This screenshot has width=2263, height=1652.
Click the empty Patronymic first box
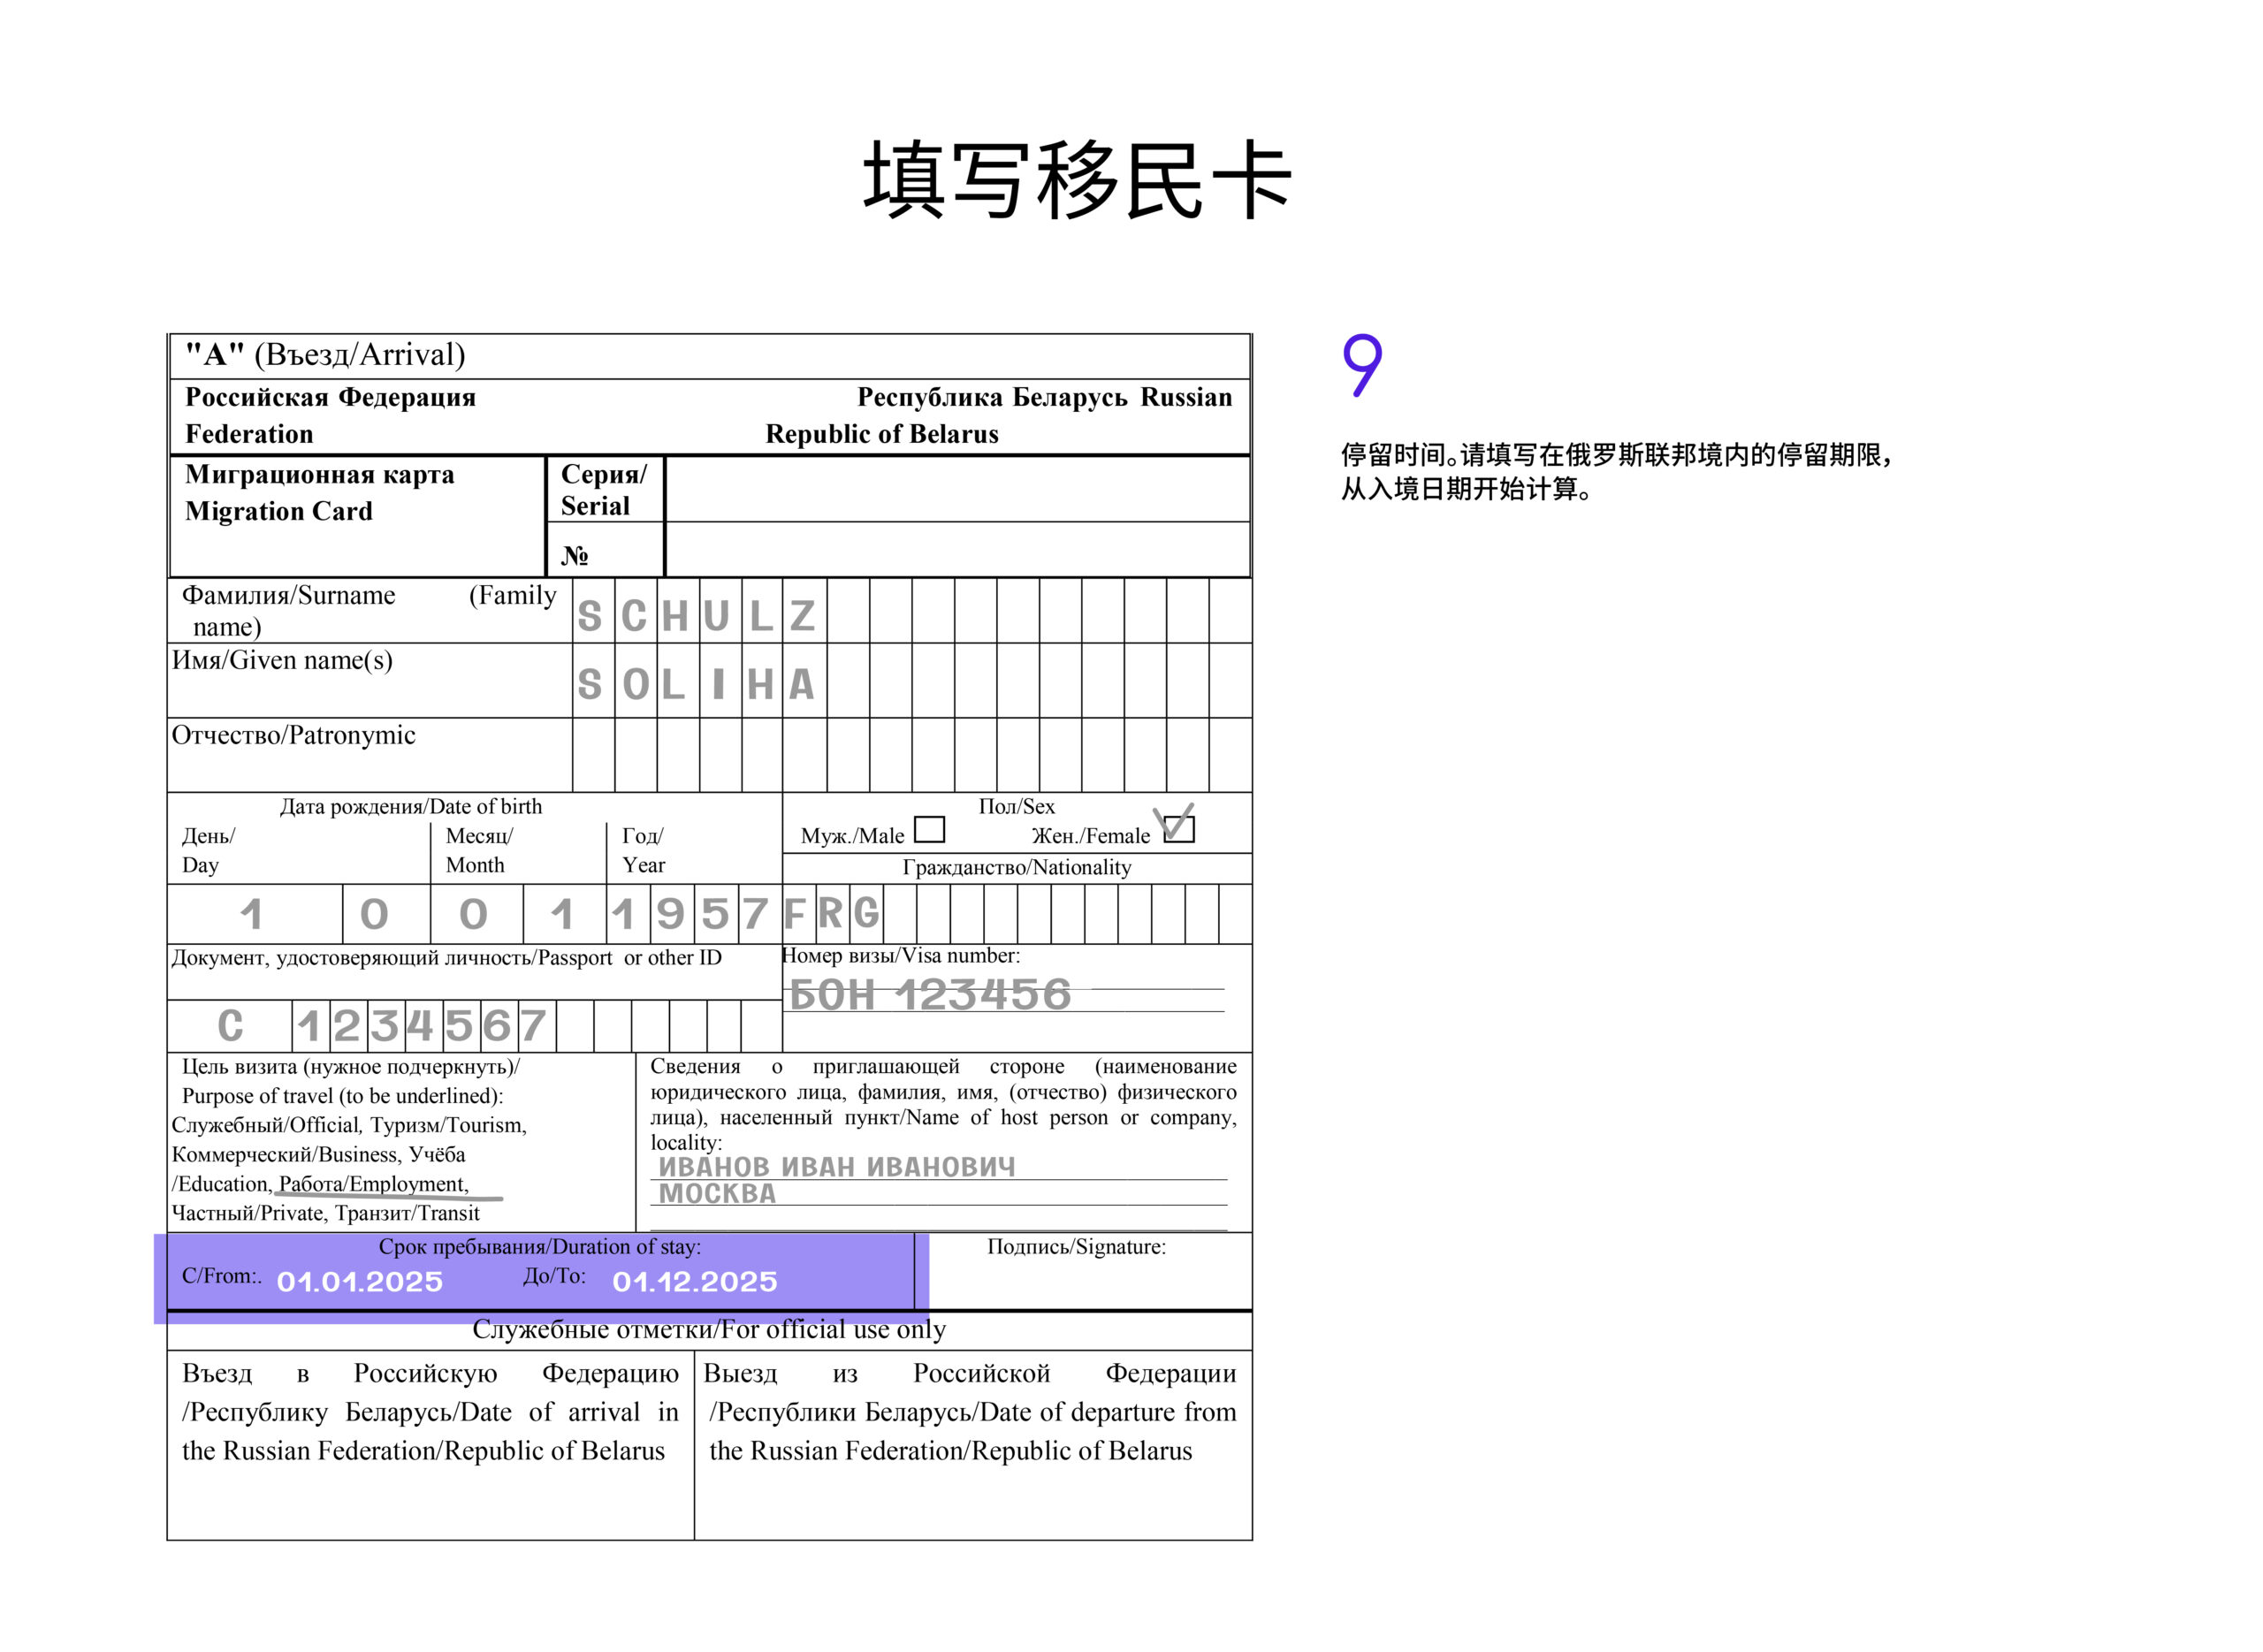tap(593, 755)
